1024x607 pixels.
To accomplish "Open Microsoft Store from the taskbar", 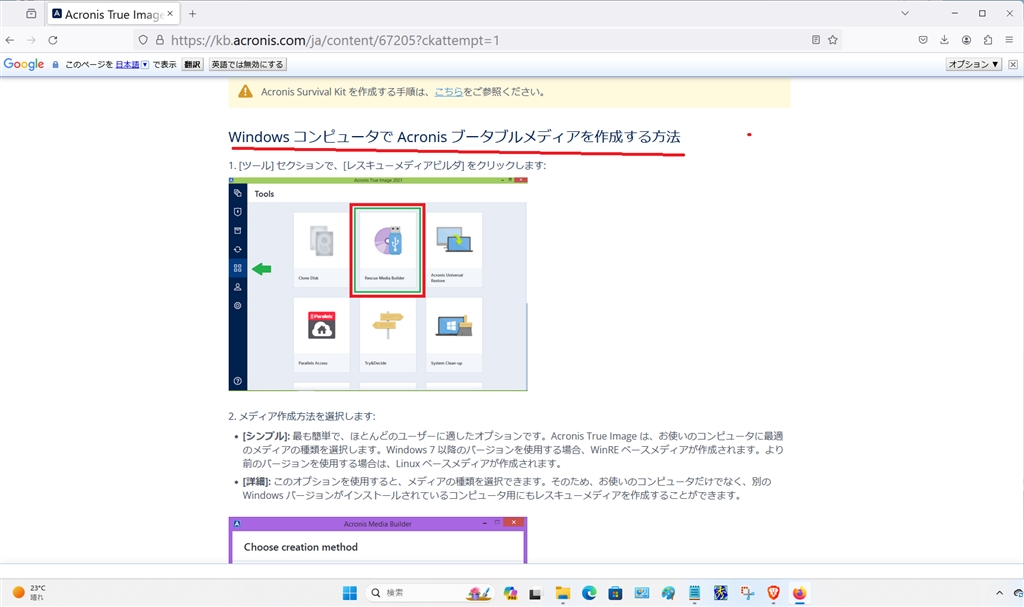I will (x=615, y=593).
